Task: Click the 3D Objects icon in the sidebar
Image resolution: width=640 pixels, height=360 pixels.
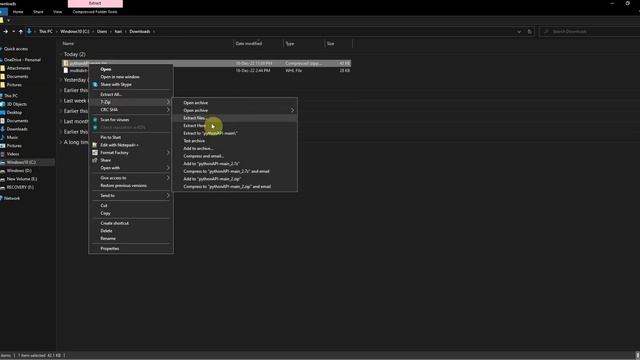Action: point(2,104)
